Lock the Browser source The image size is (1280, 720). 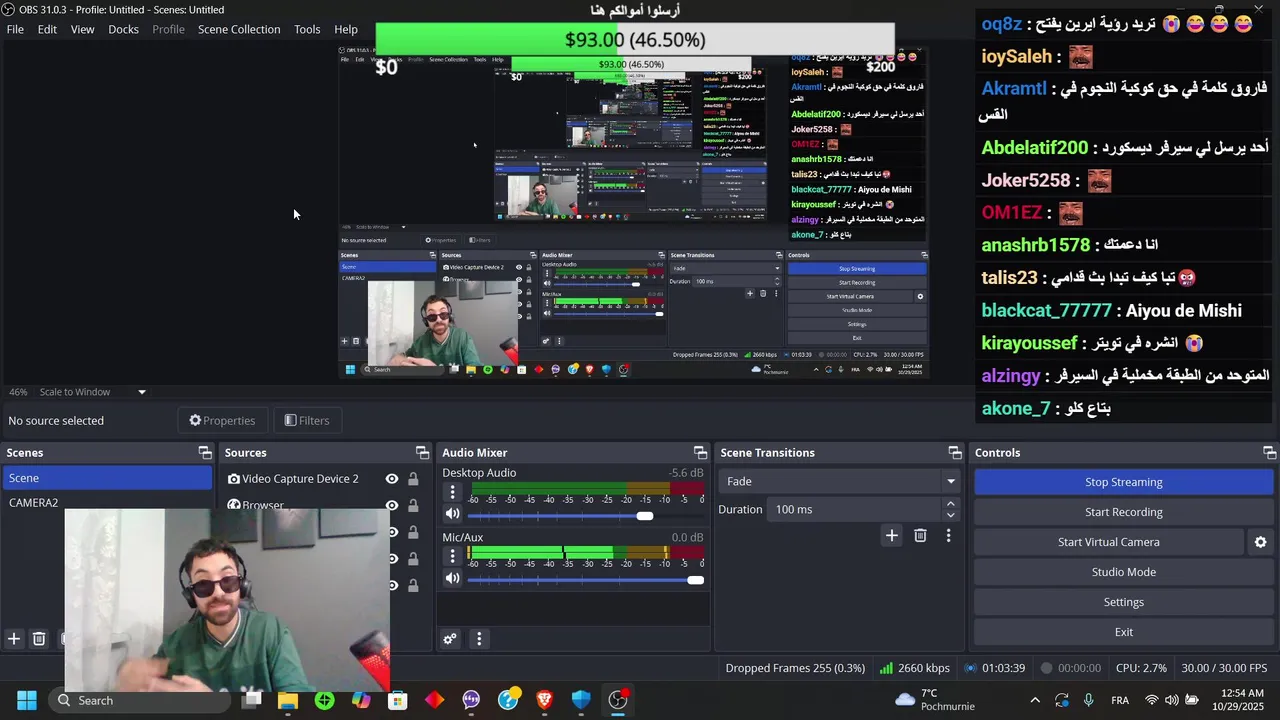tap(413, 505)
